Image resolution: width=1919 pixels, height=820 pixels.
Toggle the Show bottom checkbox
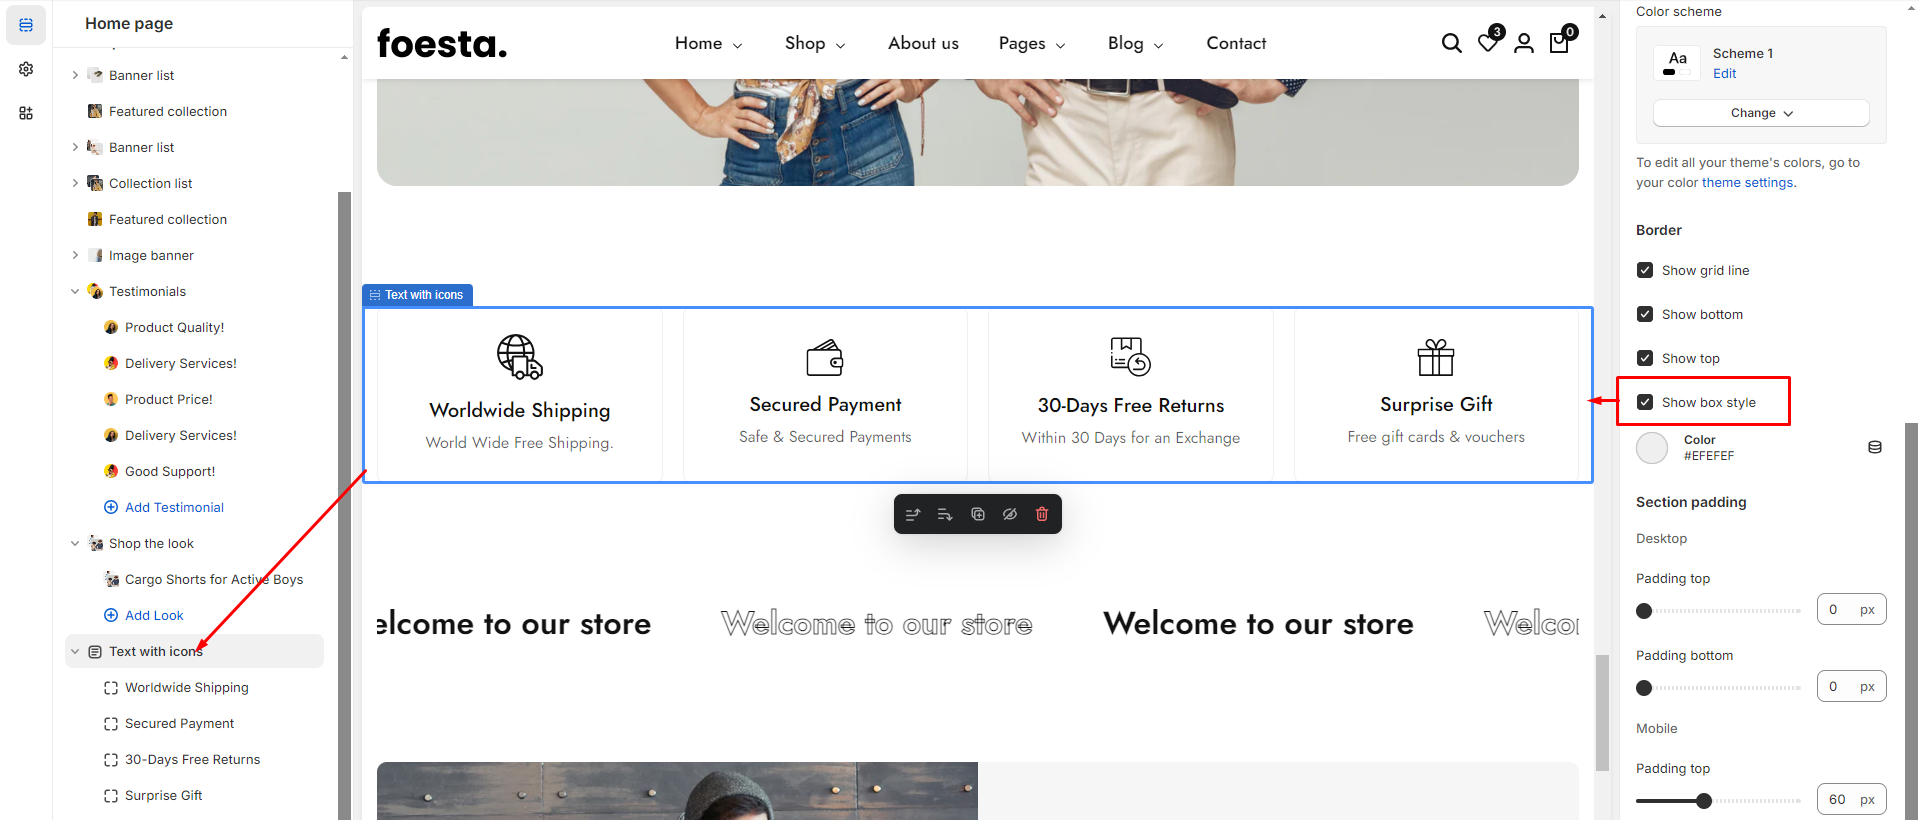point(1645,314)
